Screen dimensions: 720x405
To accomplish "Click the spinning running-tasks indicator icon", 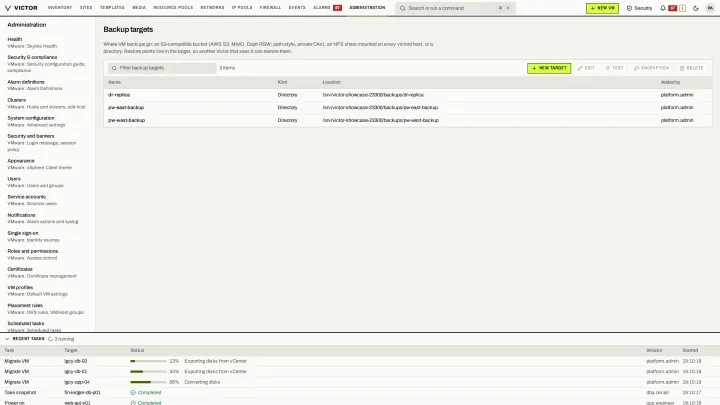I will pos(51,339).
